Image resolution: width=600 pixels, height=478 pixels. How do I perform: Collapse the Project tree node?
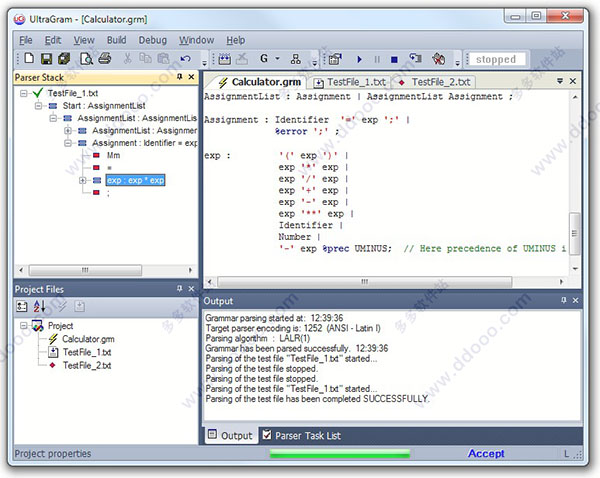tap(24, 326)
